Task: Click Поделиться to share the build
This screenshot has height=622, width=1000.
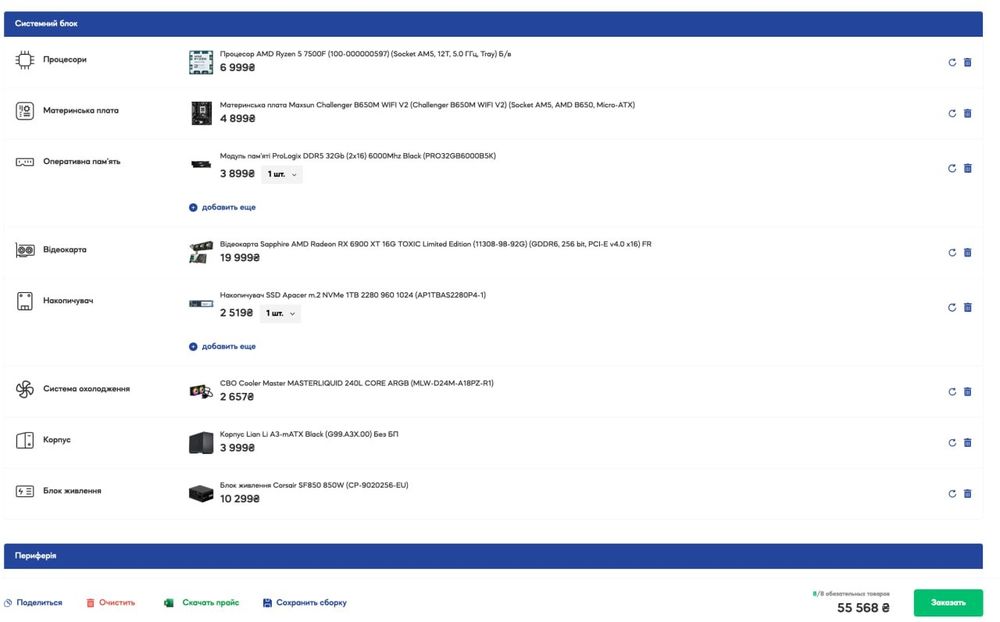Action: pos(33,602)
